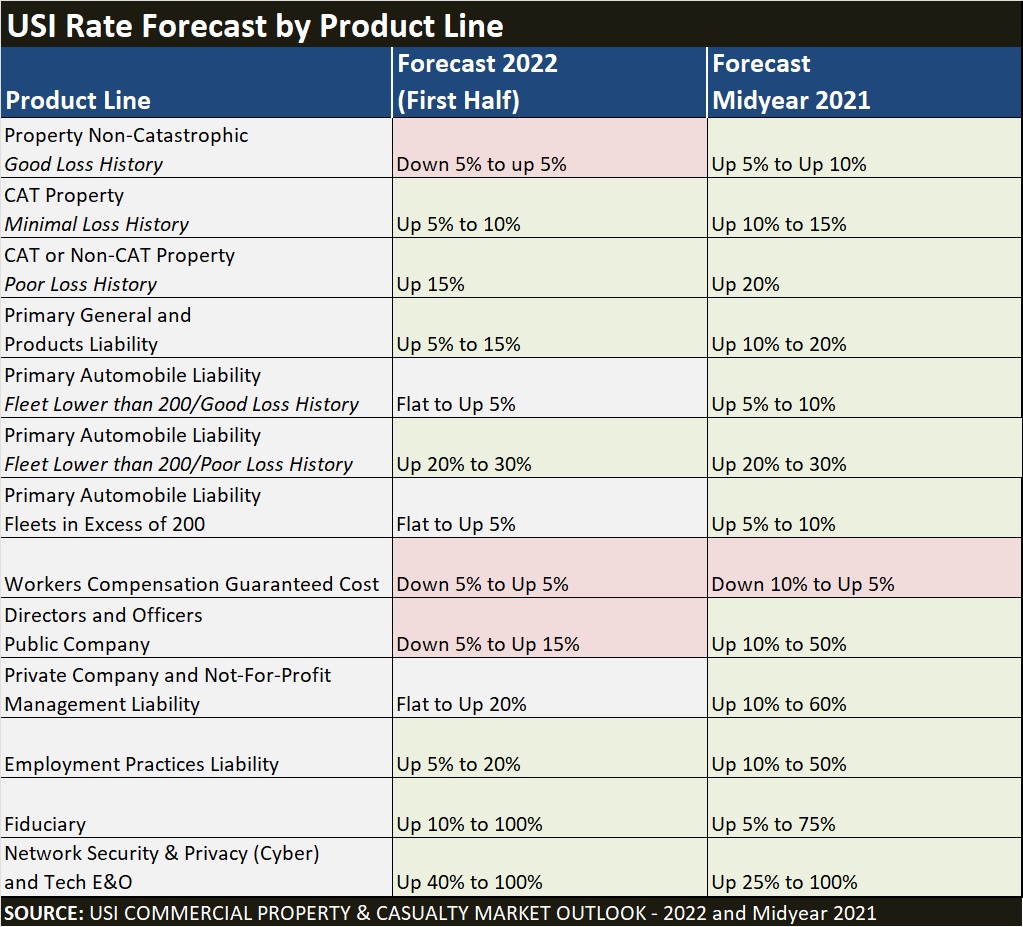Click the table title 'USI Rate Forecast by Product Line'
The image size is (1023, 927).
pos(255,25)
